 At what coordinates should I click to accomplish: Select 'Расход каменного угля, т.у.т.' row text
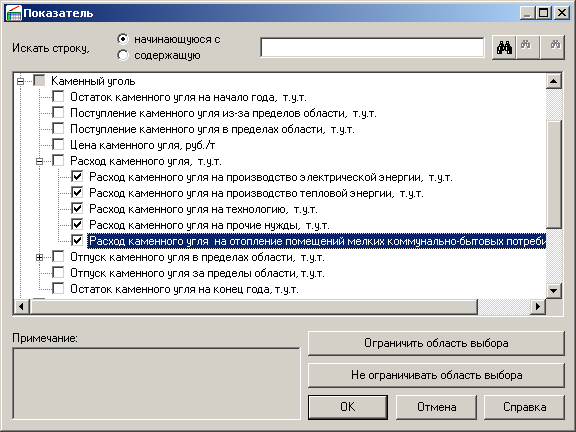(x=146, y=161)
